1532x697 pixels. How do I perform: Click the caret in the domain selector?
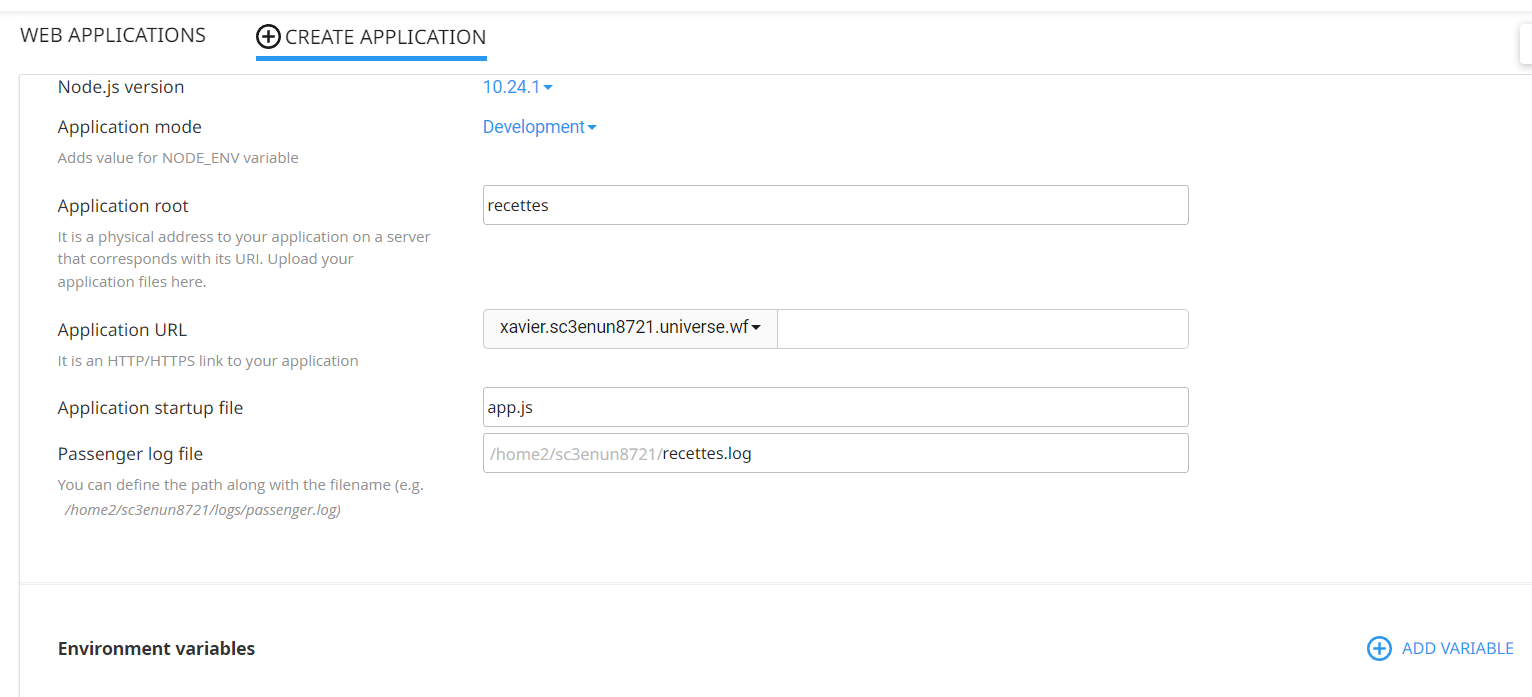pyautogui.click(x=756, y=328)
